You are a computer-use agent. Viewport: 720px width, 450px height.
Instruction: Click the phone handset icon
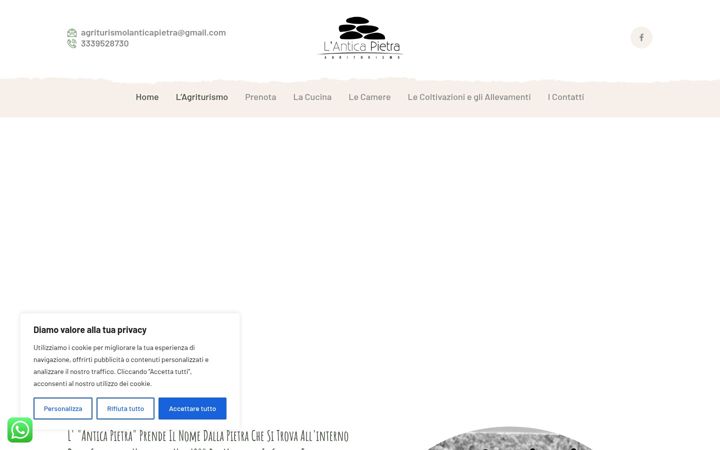point(72,44)
